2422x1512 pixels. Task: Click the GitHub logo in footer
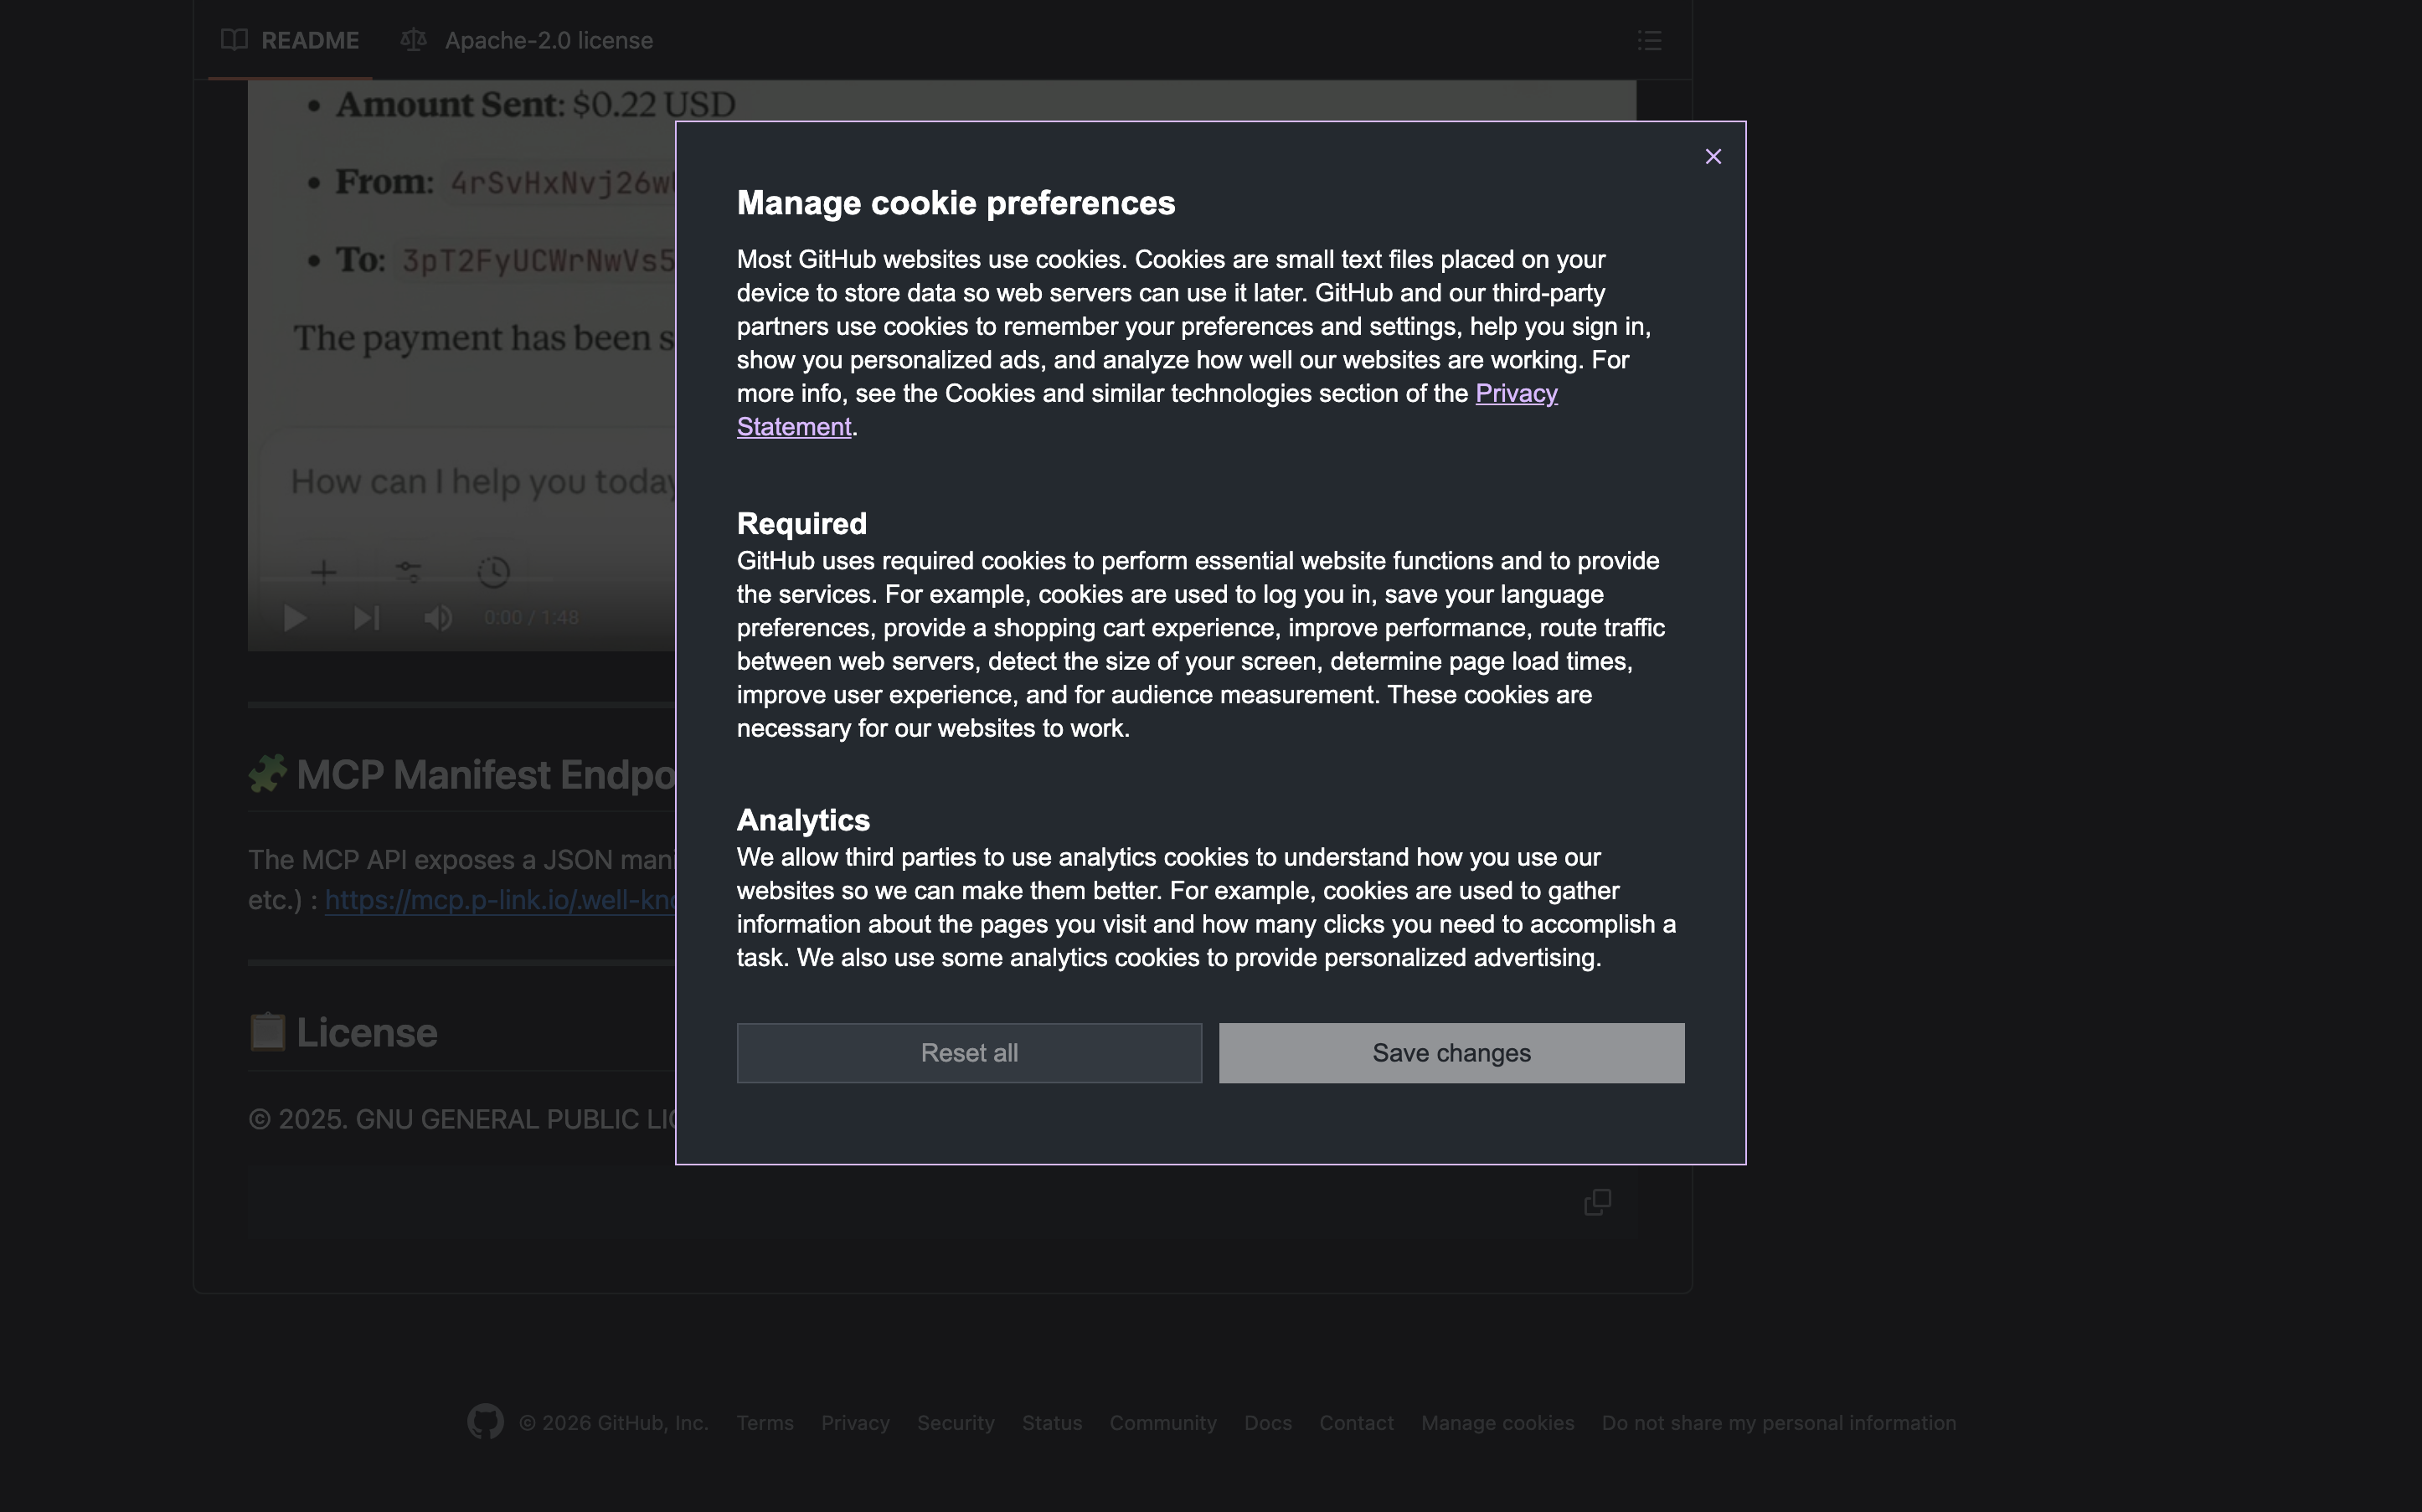[485, 1422]
